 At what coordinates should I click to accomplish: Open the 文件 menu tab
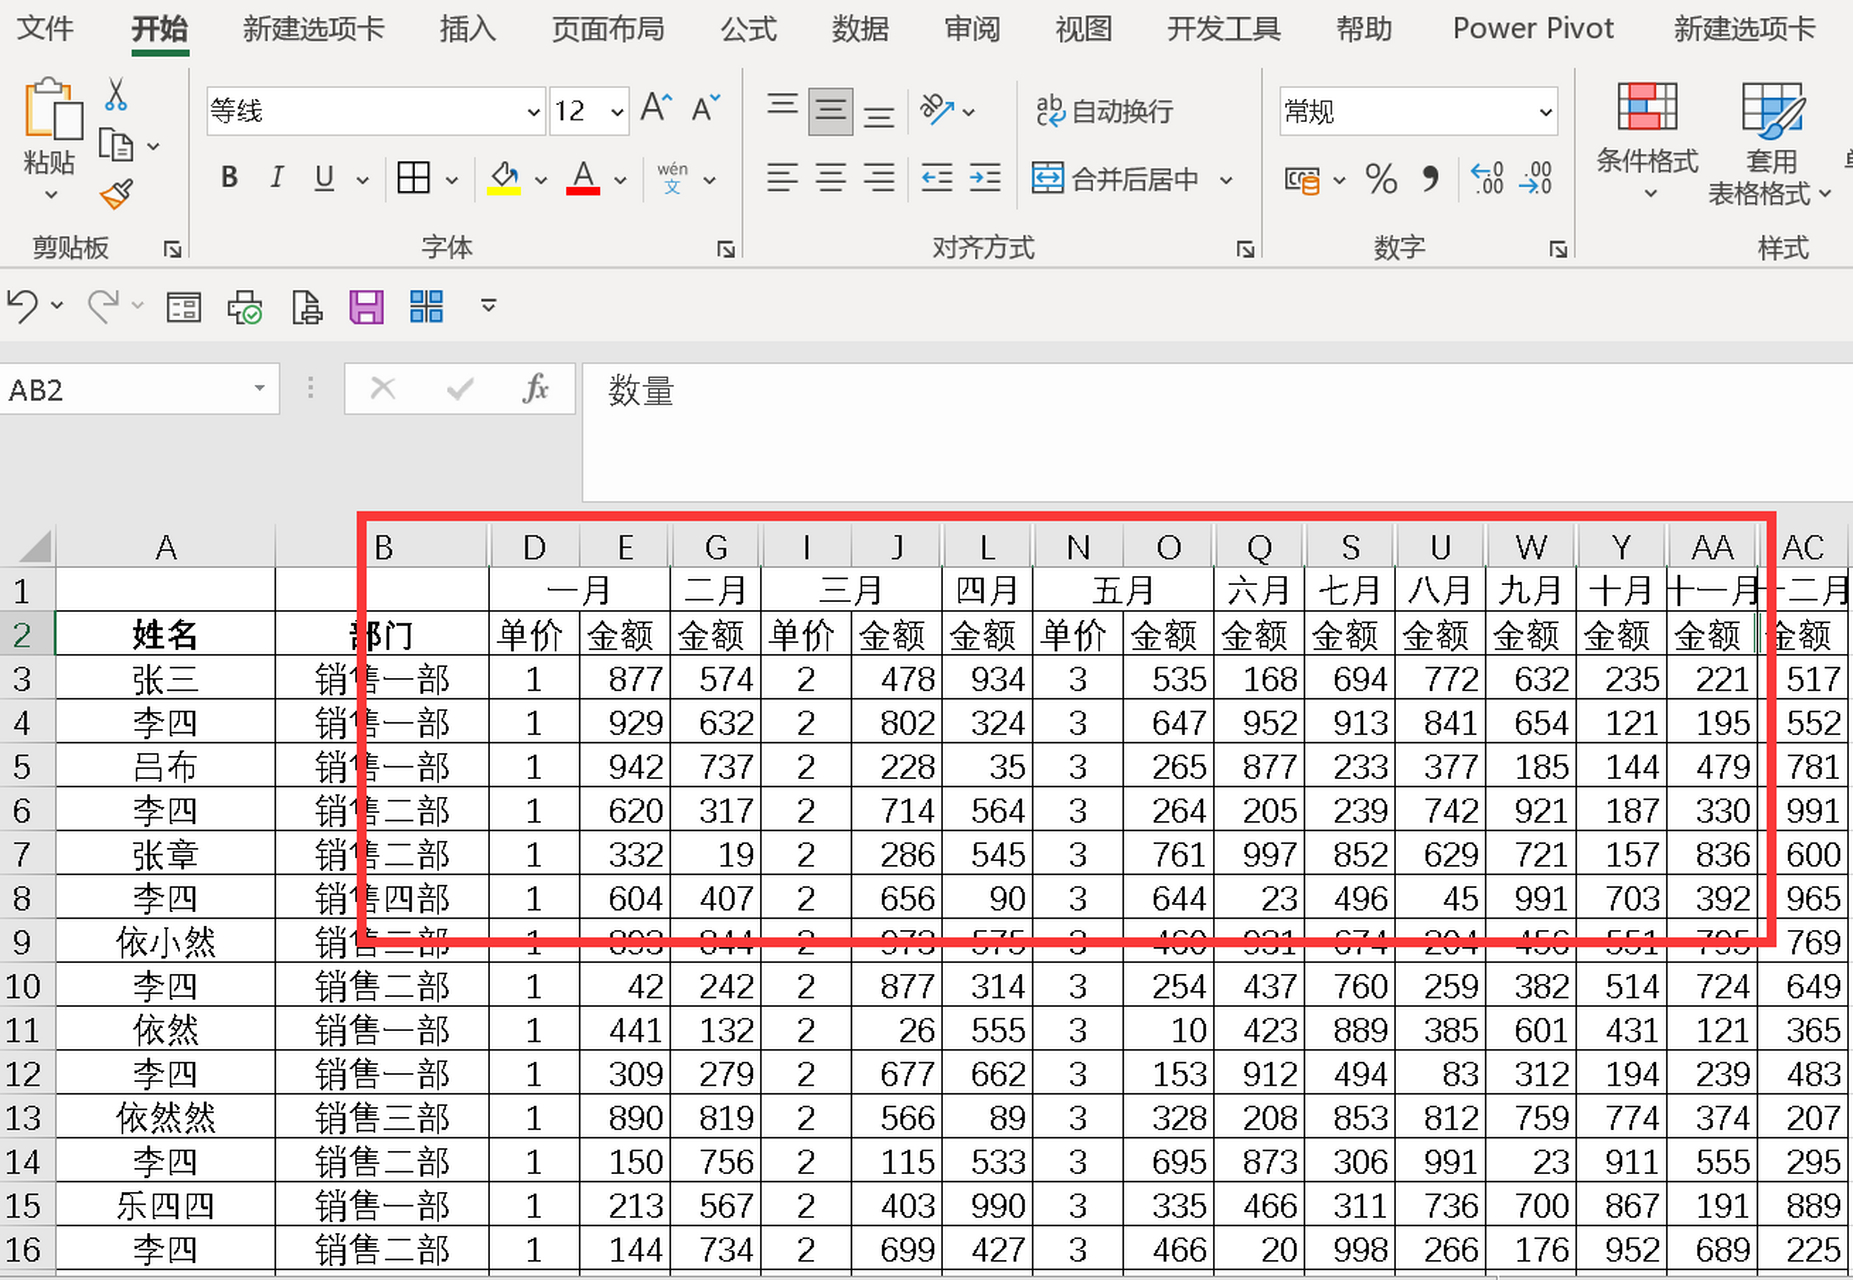pos(45,28)
